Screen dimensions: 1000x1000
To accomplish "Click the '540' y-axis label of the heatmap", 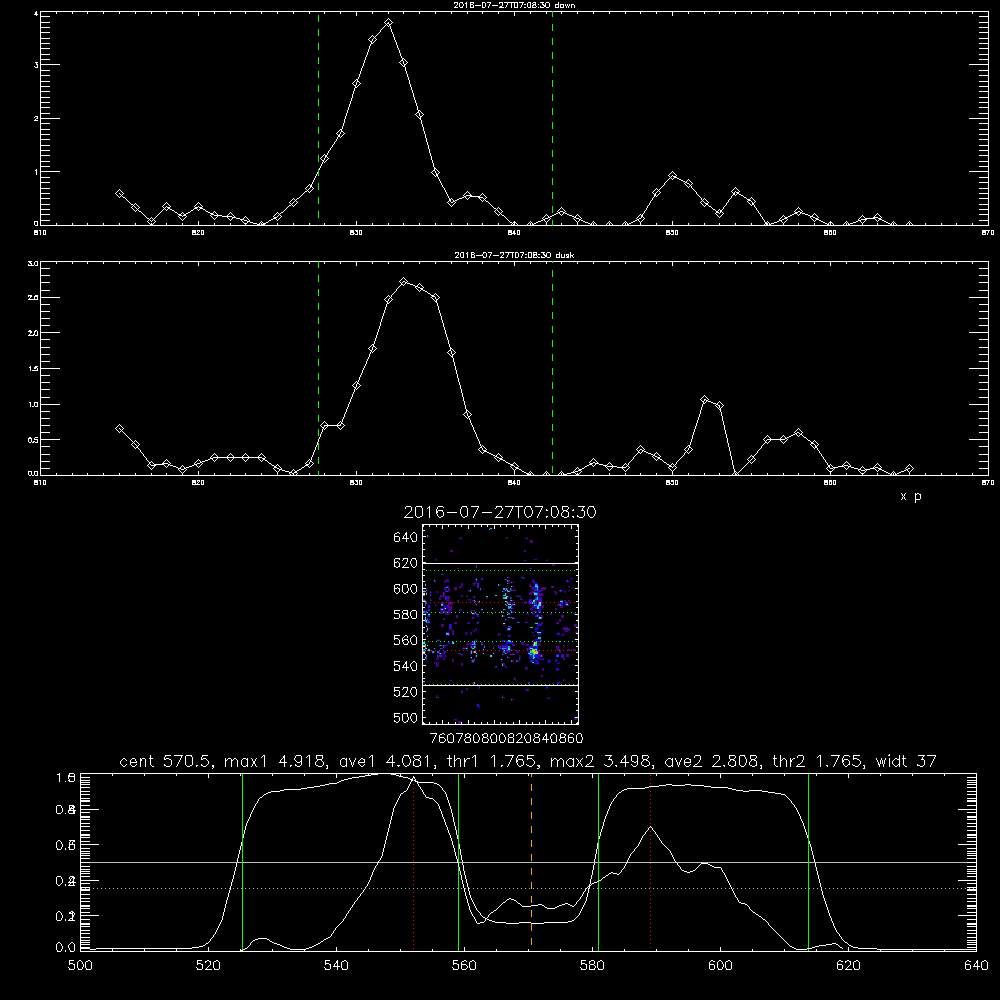I will click(406, 666).
